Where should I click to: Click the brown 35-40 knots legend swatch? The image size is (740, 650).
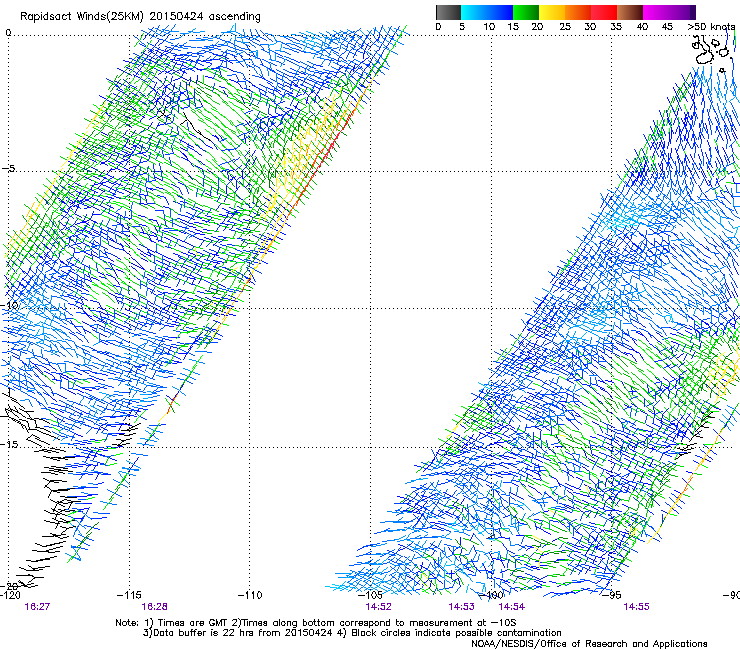click(x=630, y=12)
